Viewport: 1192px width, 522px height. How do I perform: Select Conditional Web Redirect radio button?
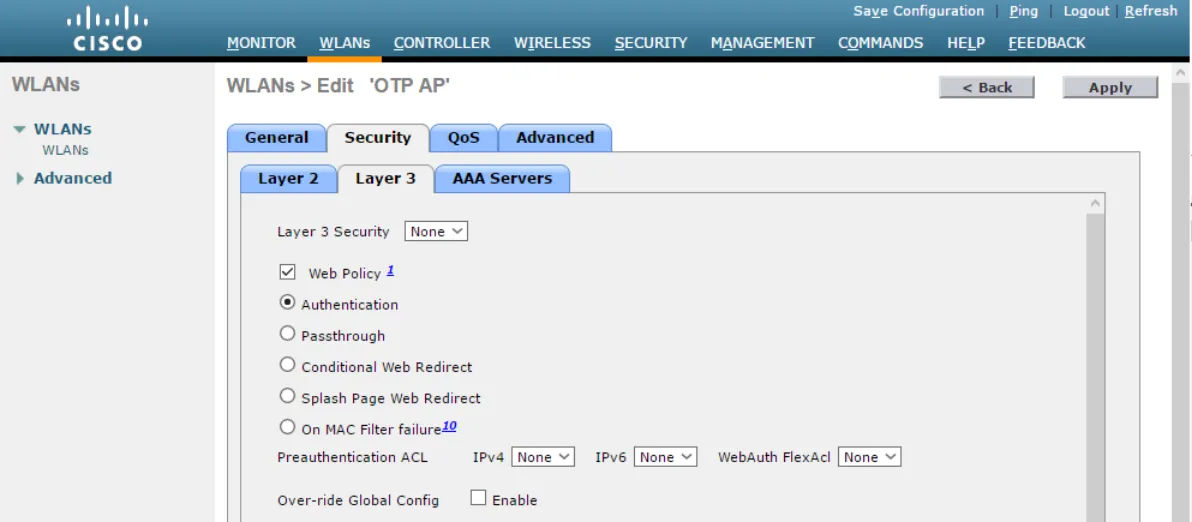coord(287,365)
